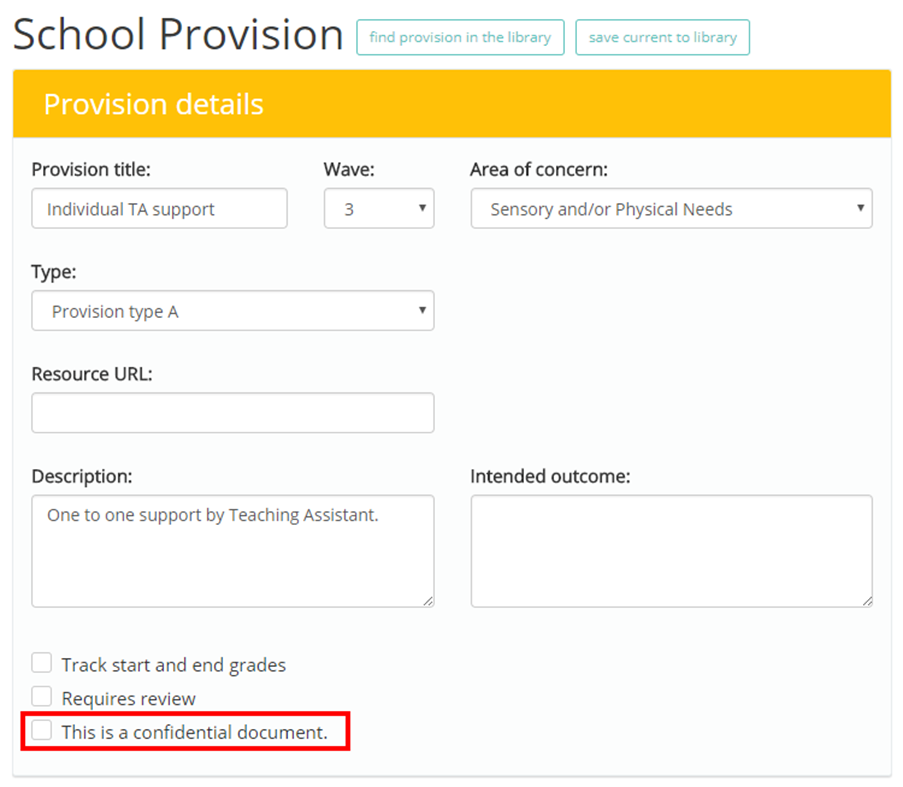The image size is (903, 787).
Task: Select the Provision title input field
Action: click(x=158, y=208)
